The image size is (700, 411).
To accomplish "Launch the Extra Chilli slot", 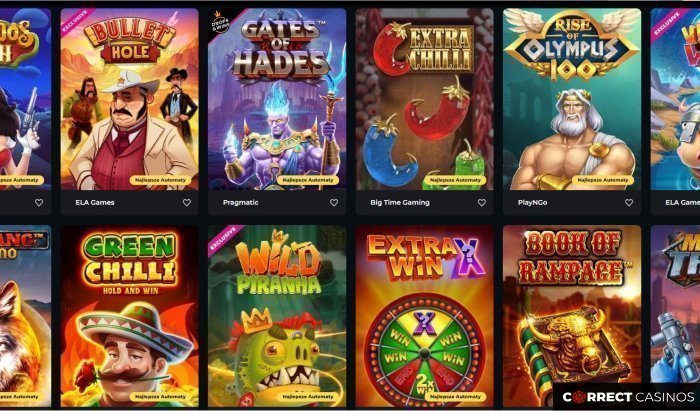I will click(x=425, y=99).
